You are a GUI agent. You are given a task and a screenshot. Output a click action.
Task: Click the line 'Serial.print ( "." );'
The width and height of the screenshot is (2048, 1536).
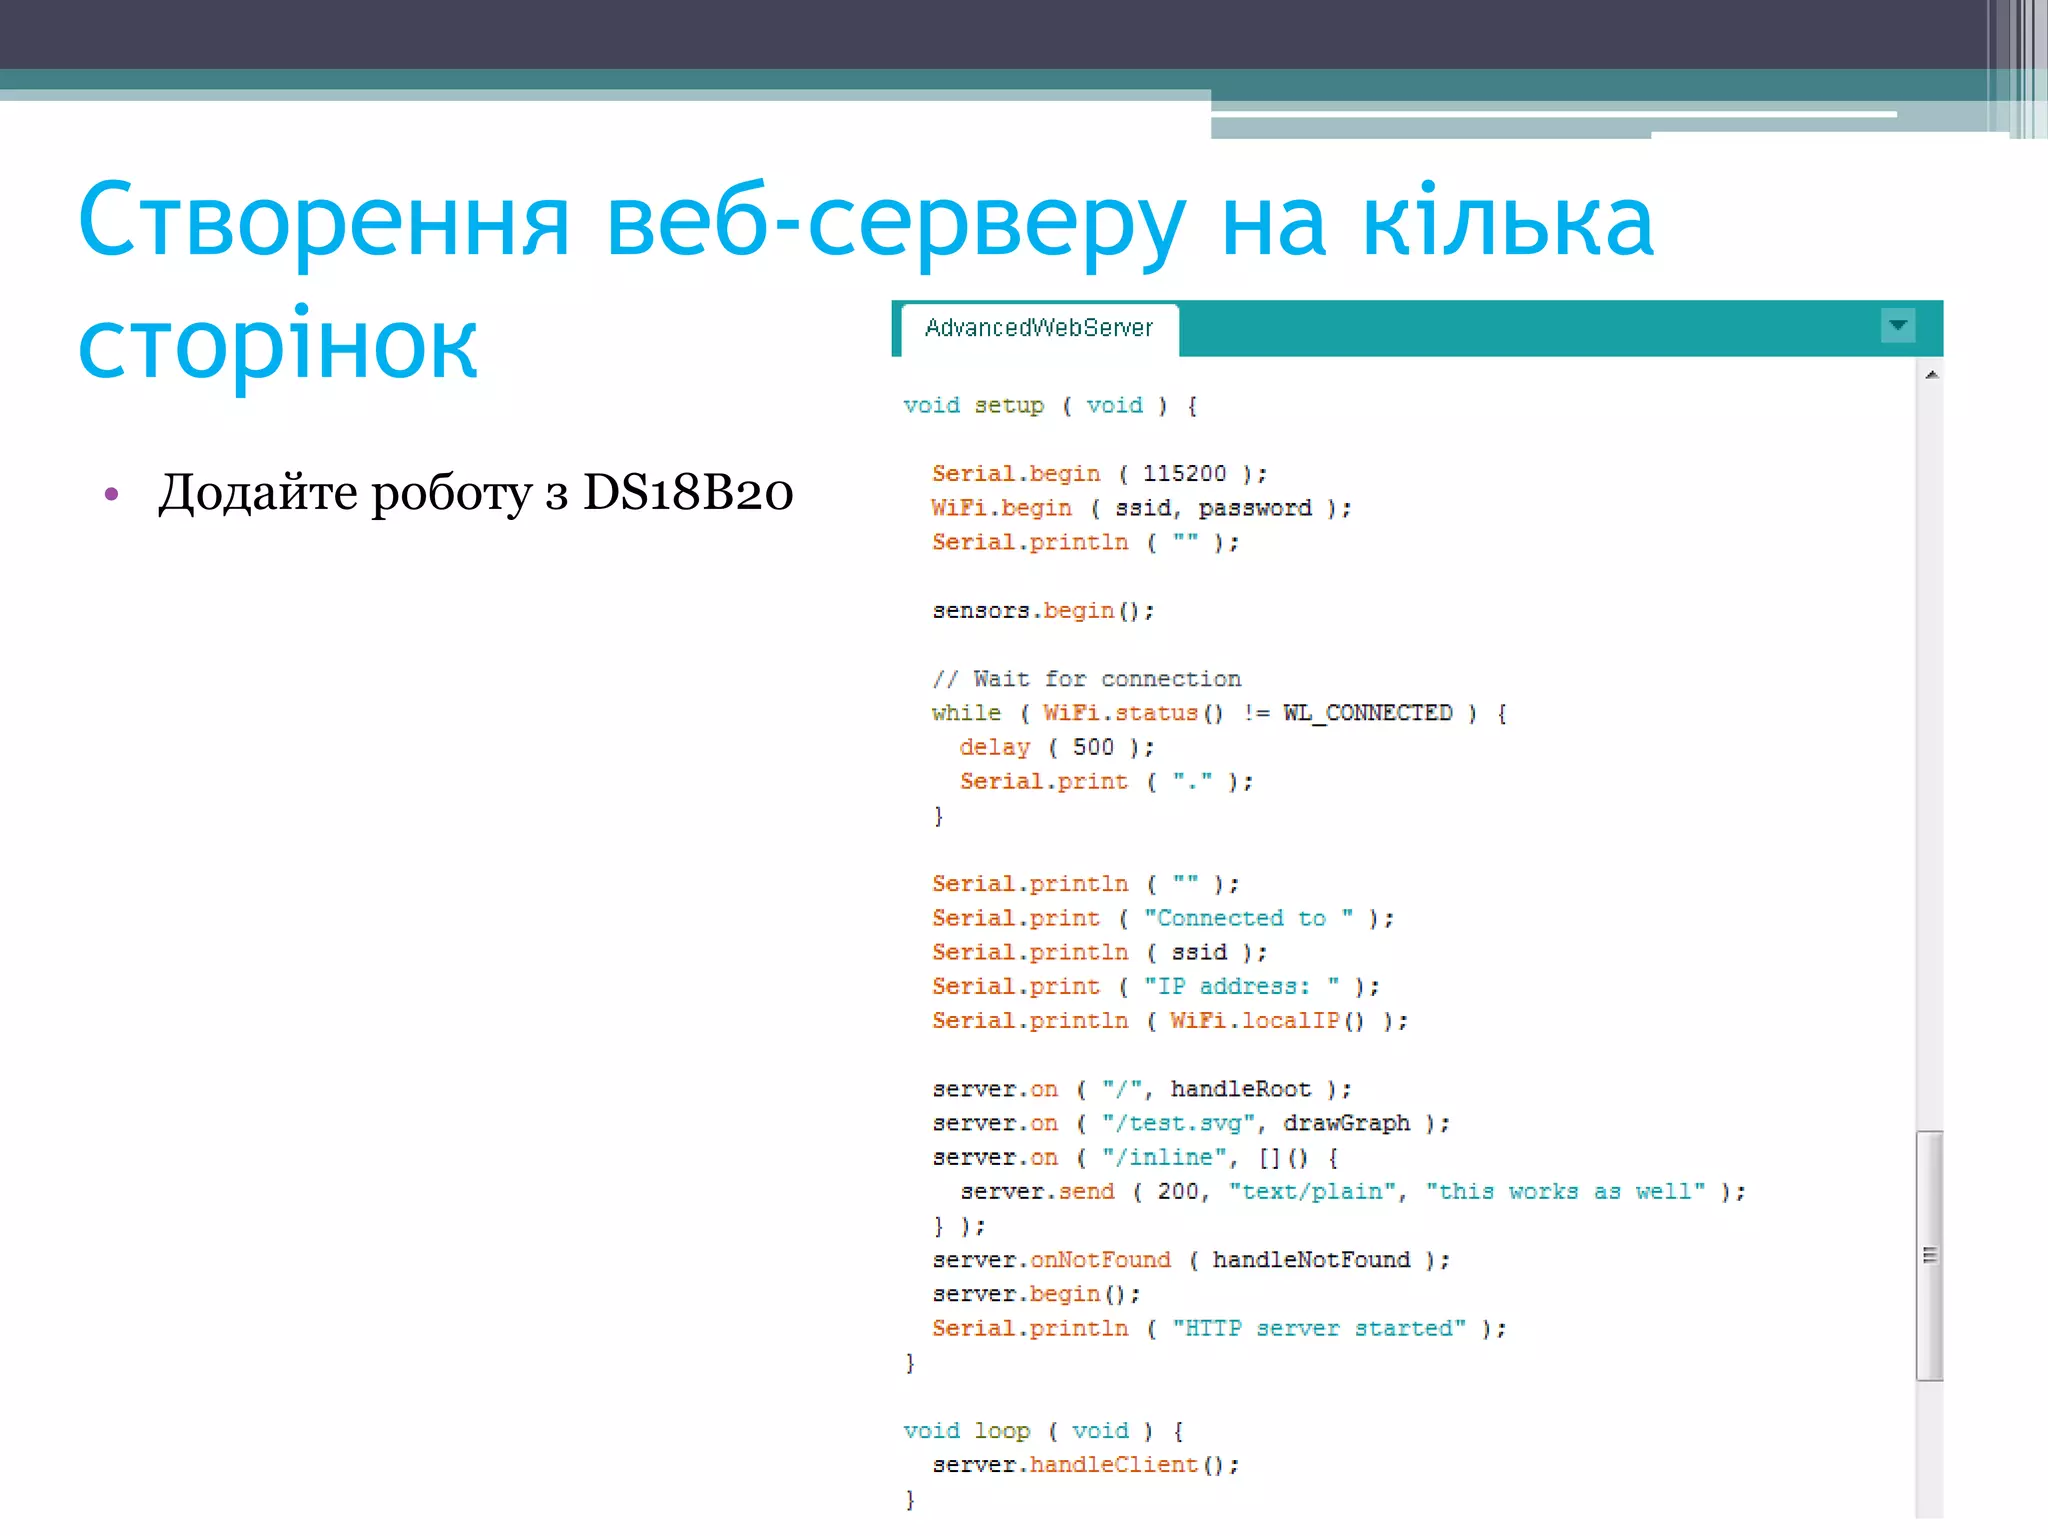coord(1106,781)
